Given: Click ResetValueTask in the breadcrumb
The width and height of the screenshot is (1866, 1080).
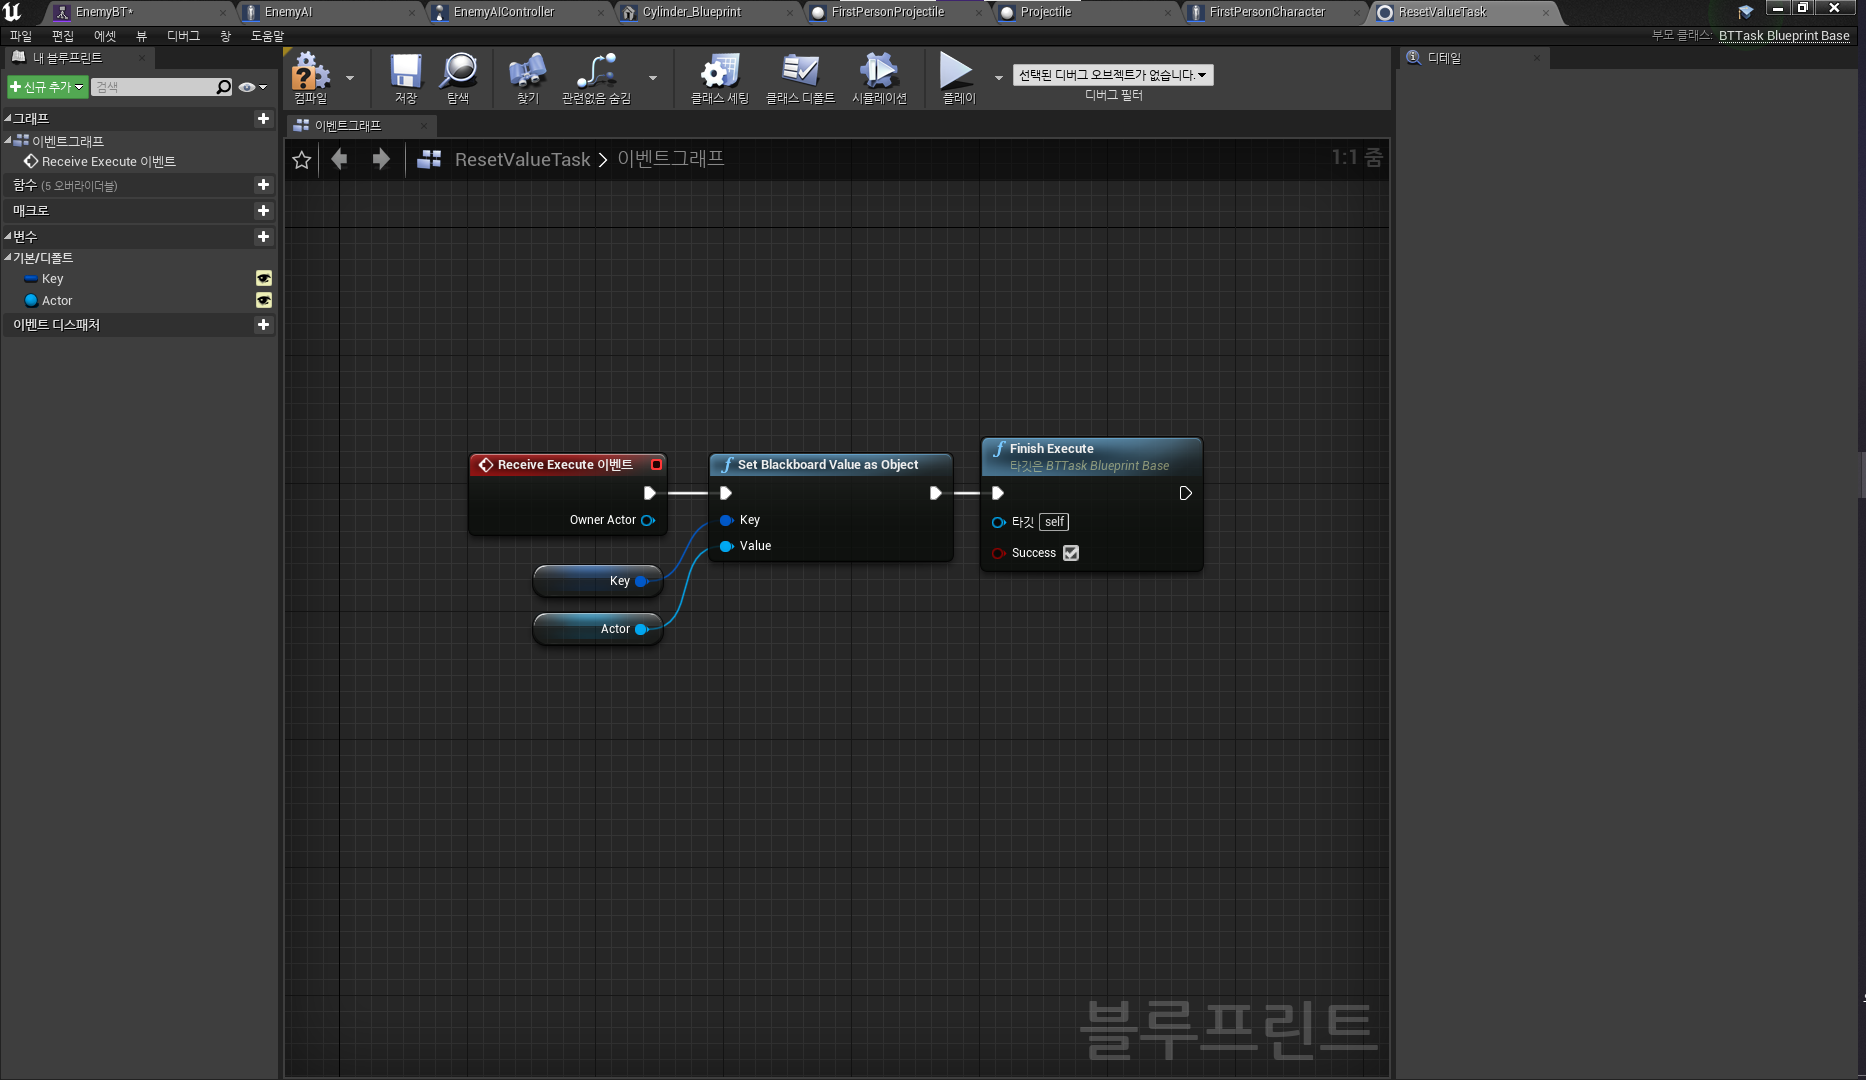Looking at the screenshot, I should pos(522,160).
